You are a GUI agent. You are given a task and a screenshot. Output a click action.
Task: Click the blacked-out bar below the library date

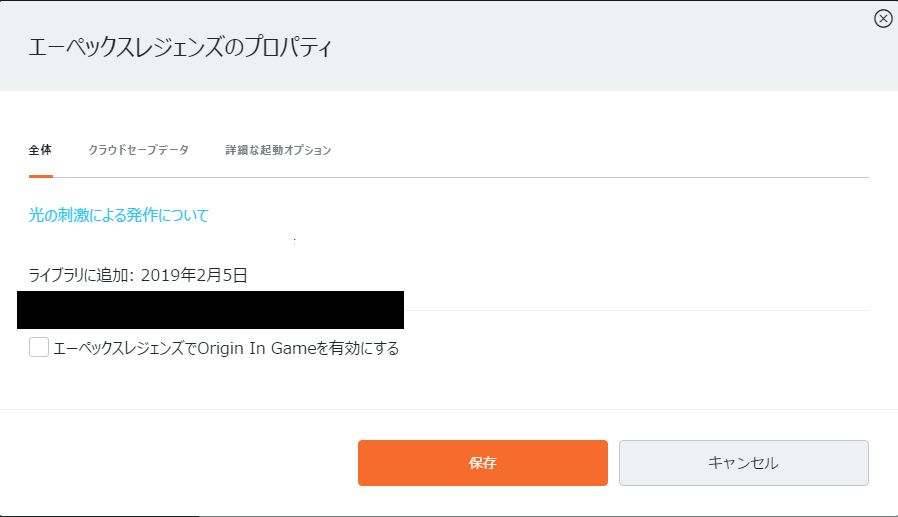tap(210, 310)
